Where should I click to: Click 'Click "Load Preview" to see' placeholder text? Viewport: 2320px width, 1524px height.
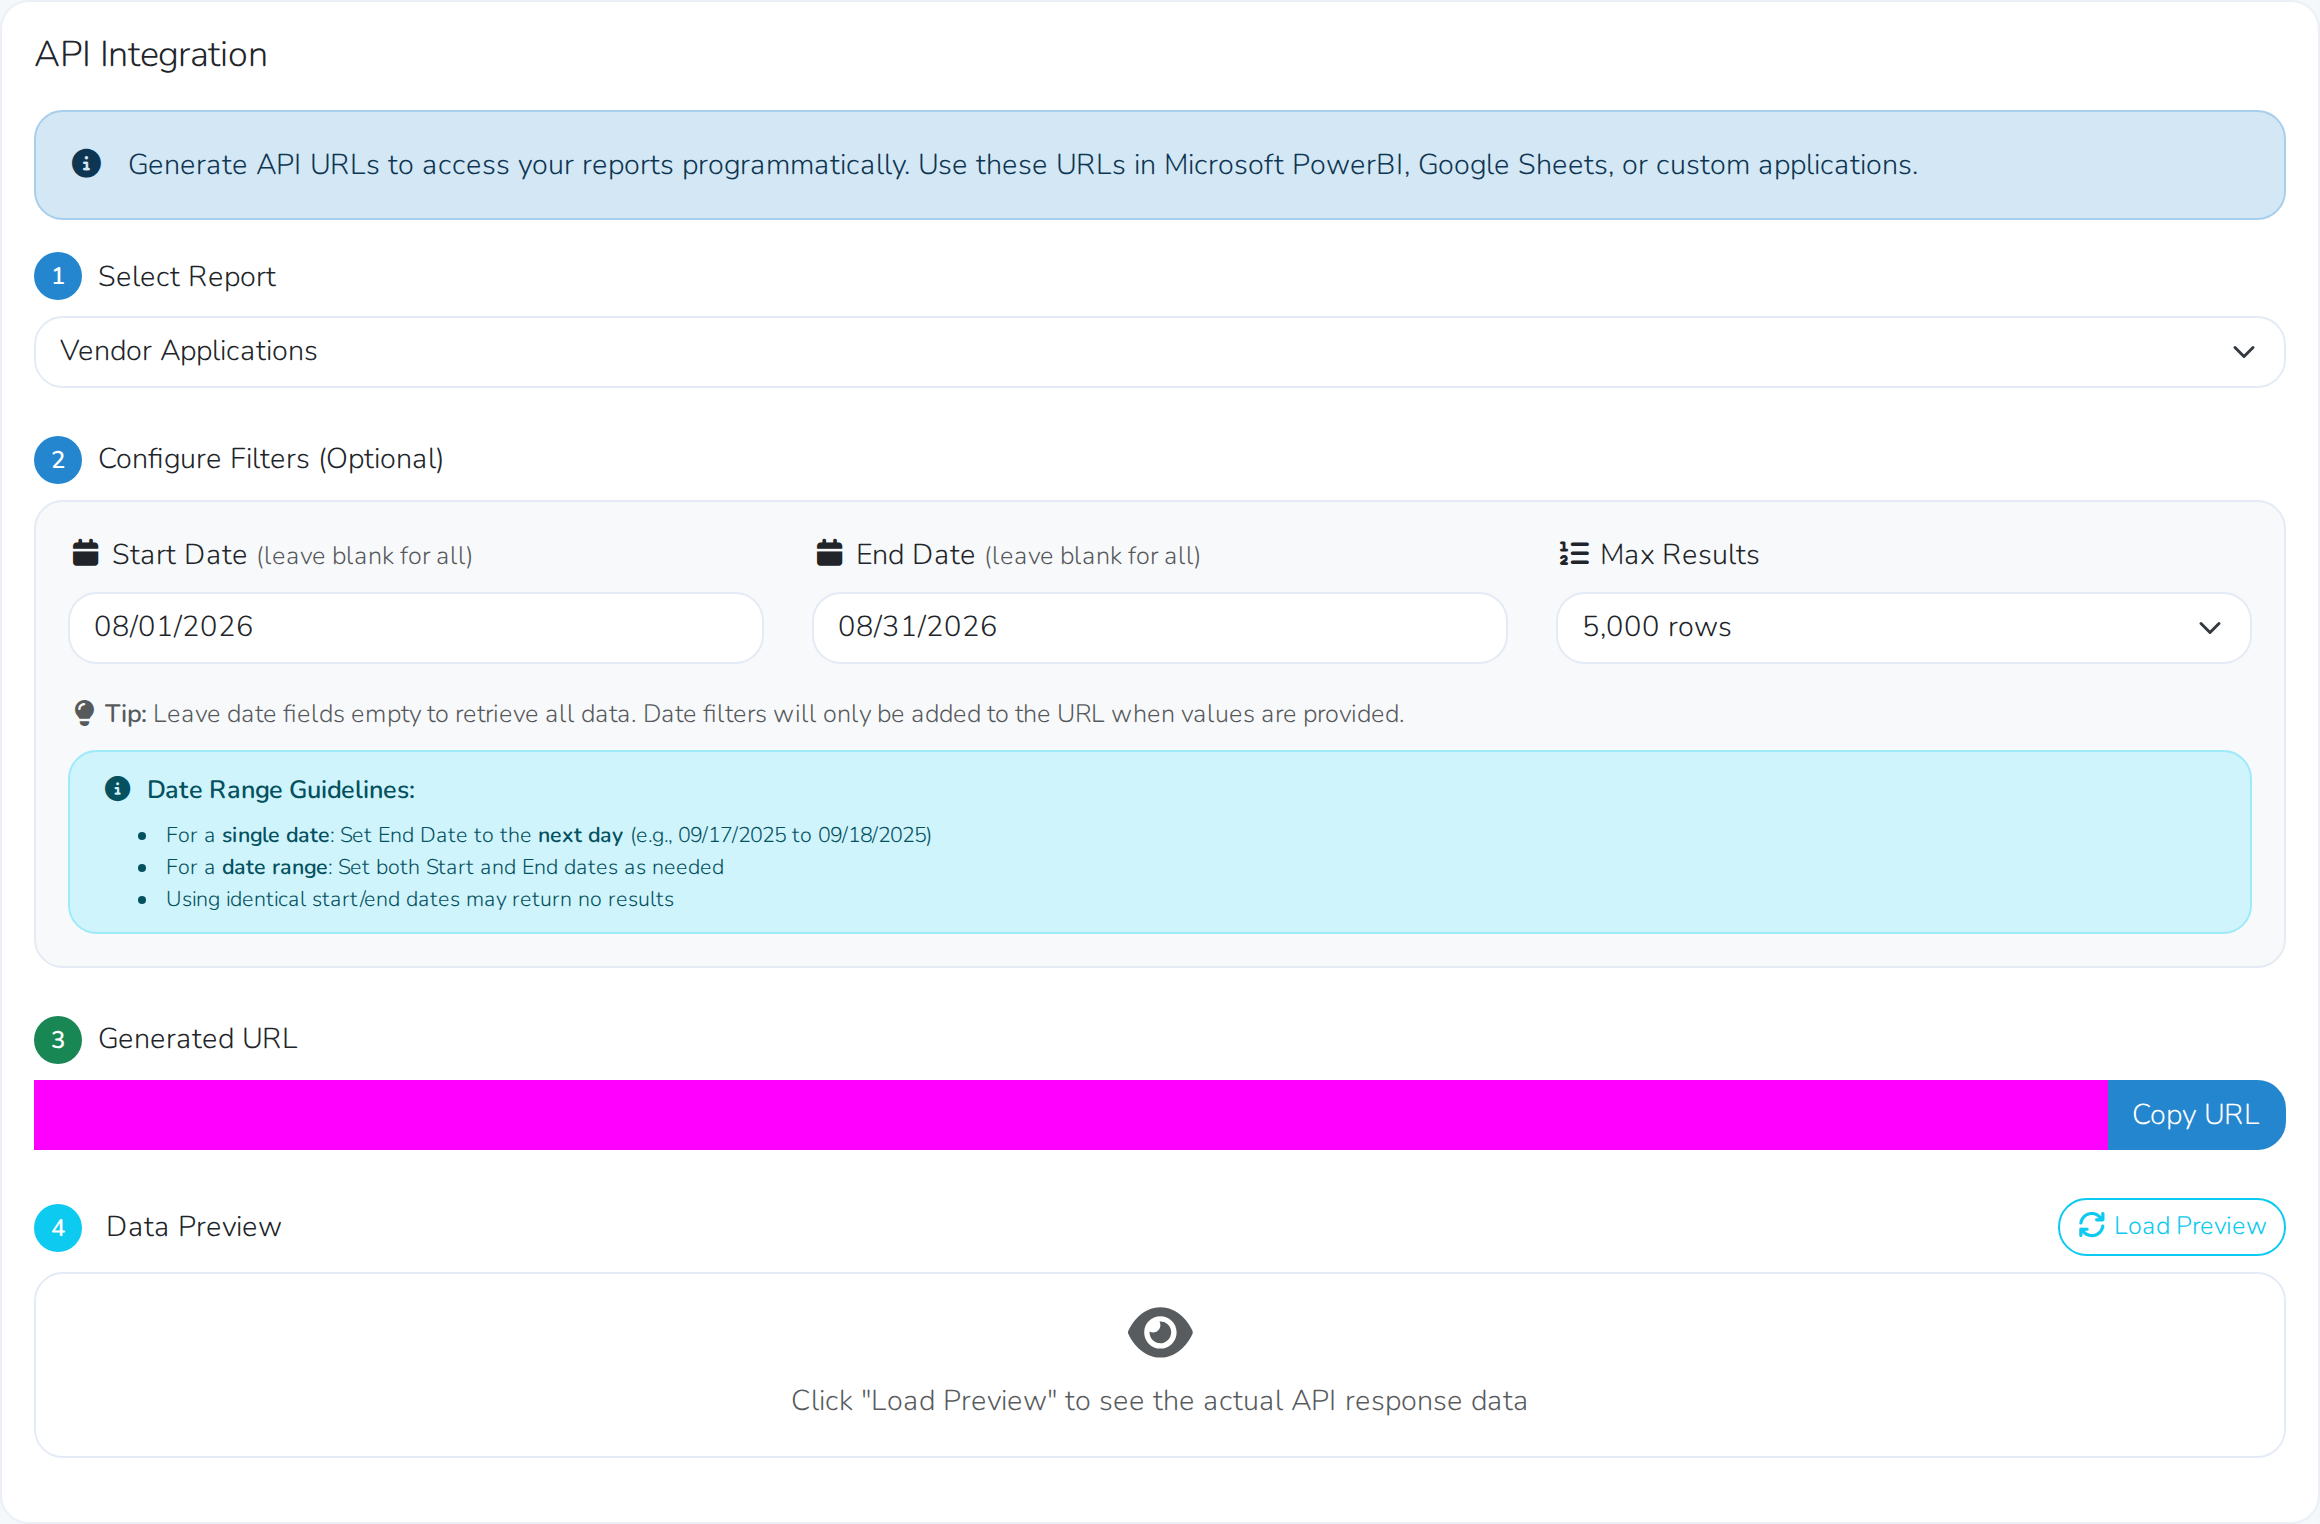point(1160,1401)
